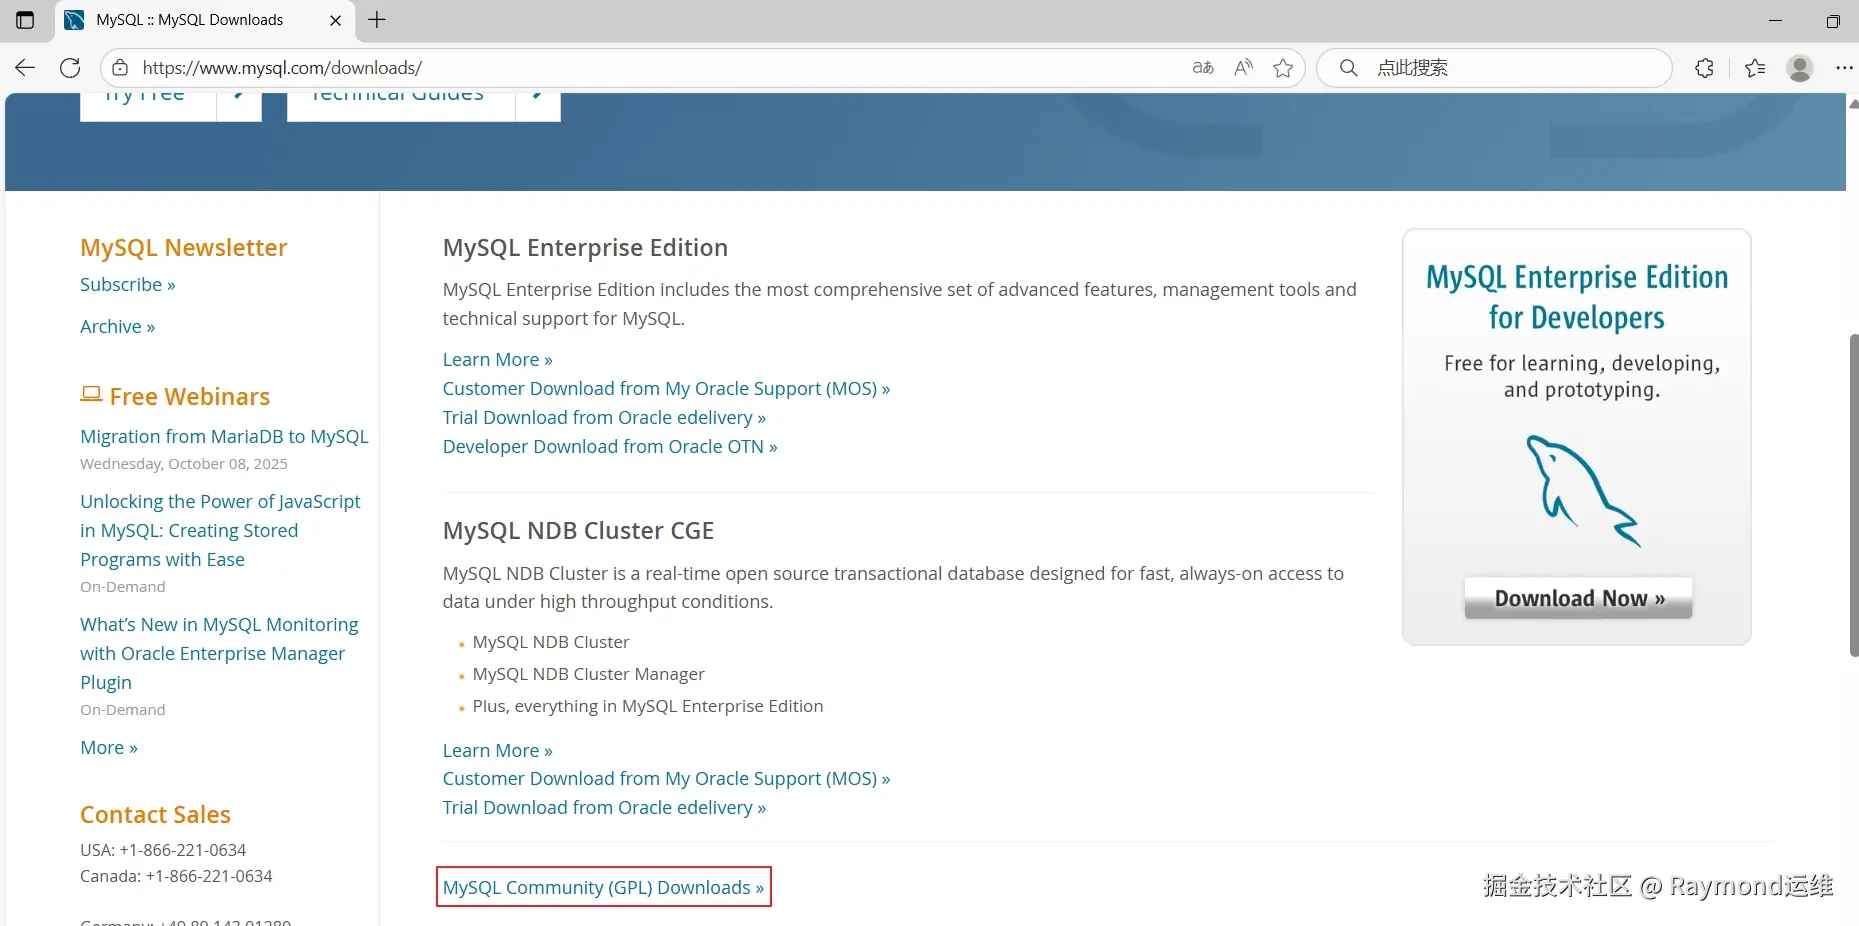Open the user profile avatar
1859x926 pixels.
coord(1800,68)
